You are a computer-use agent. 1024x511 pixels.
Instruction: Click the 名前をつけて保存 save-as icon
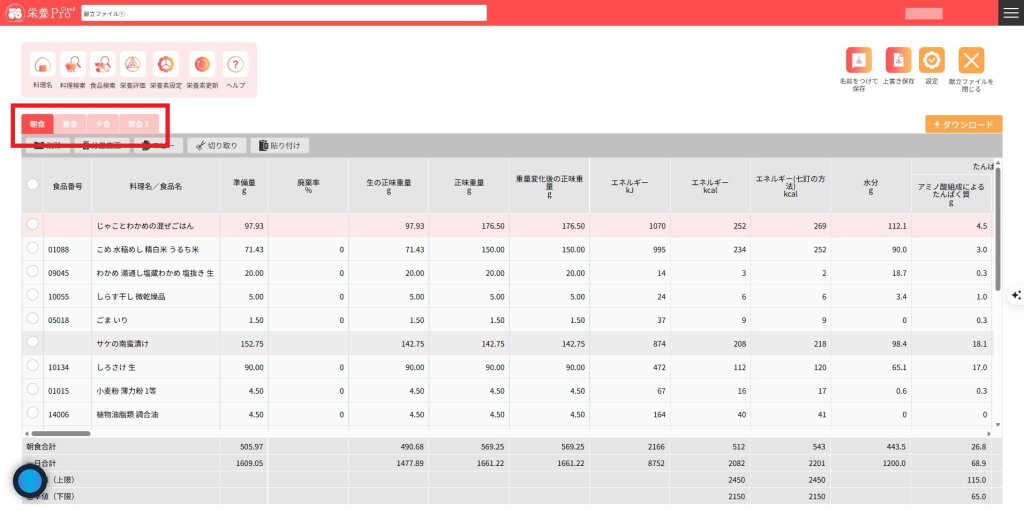pos(858,60)
